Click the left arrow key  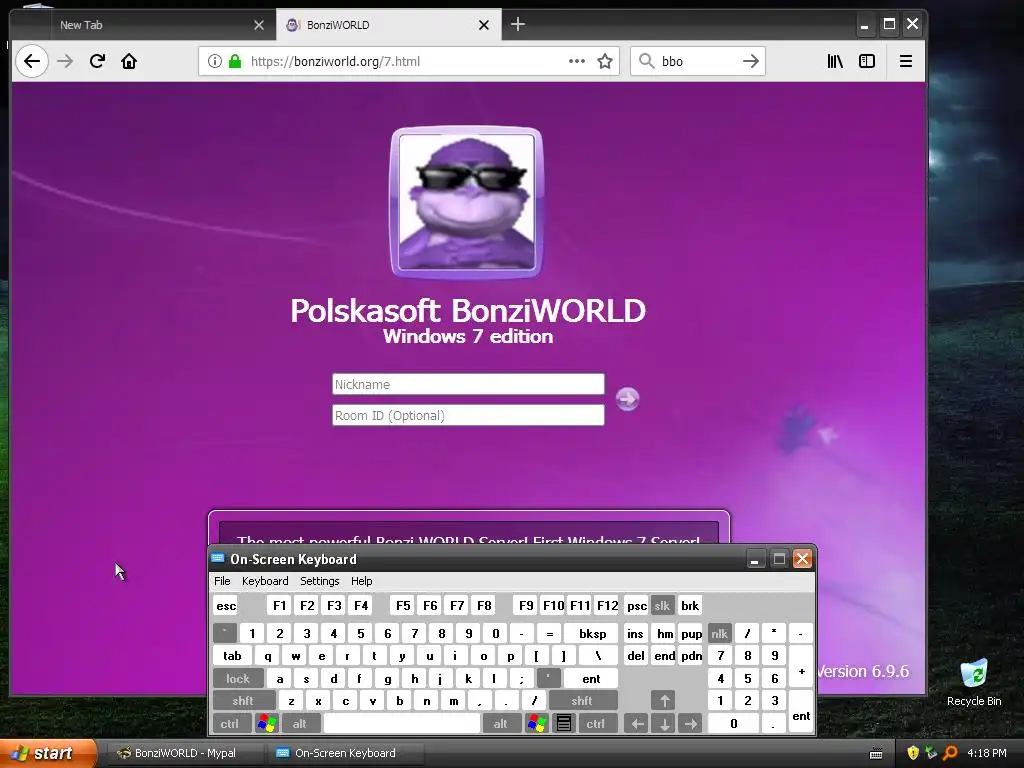tap(637, 724)
